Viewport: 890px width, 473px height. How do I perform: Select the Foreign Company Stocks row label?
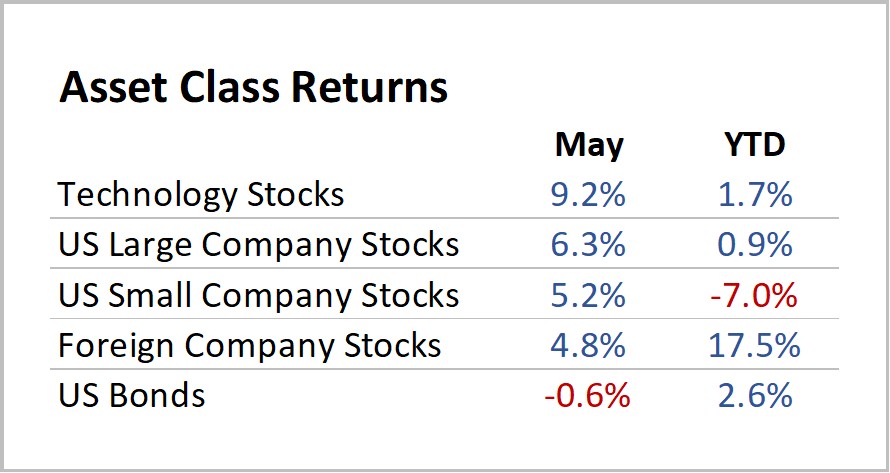pyautogui.click(x=250, y=345)
